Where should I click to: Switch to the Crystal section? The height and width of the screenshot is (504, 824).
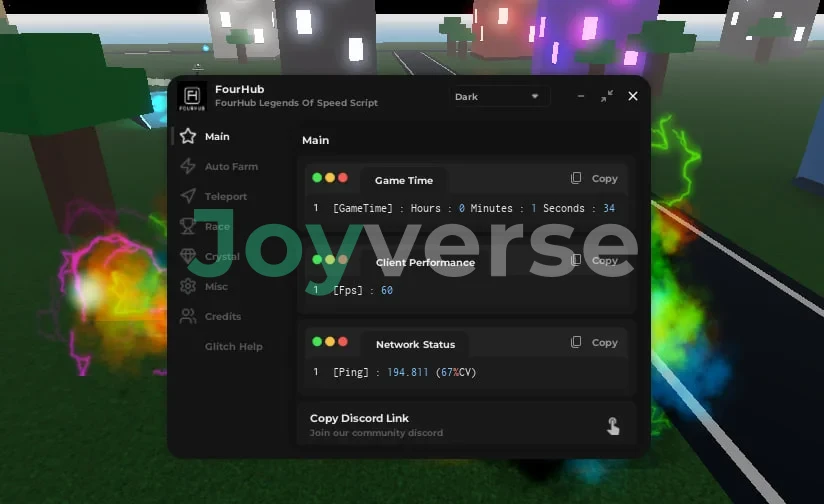222,256
